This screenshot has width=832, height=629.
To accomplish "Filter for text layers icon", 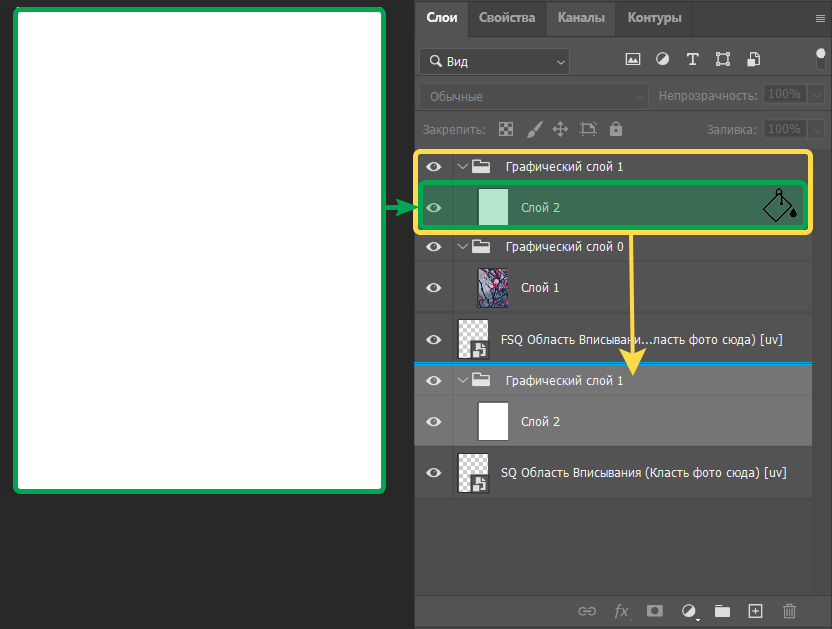I will click(692, 60).
